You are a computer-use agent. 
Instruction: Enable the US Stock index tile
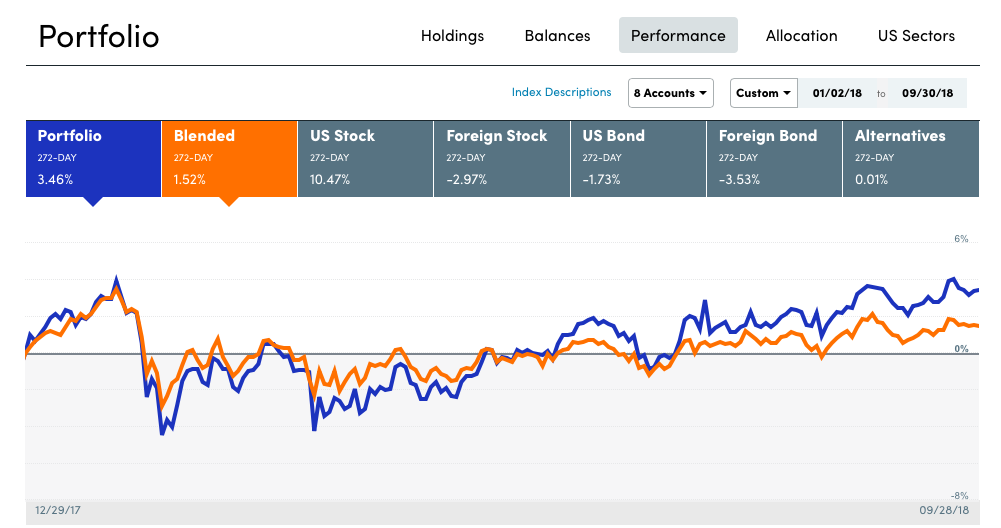click(x=365, y=158)
